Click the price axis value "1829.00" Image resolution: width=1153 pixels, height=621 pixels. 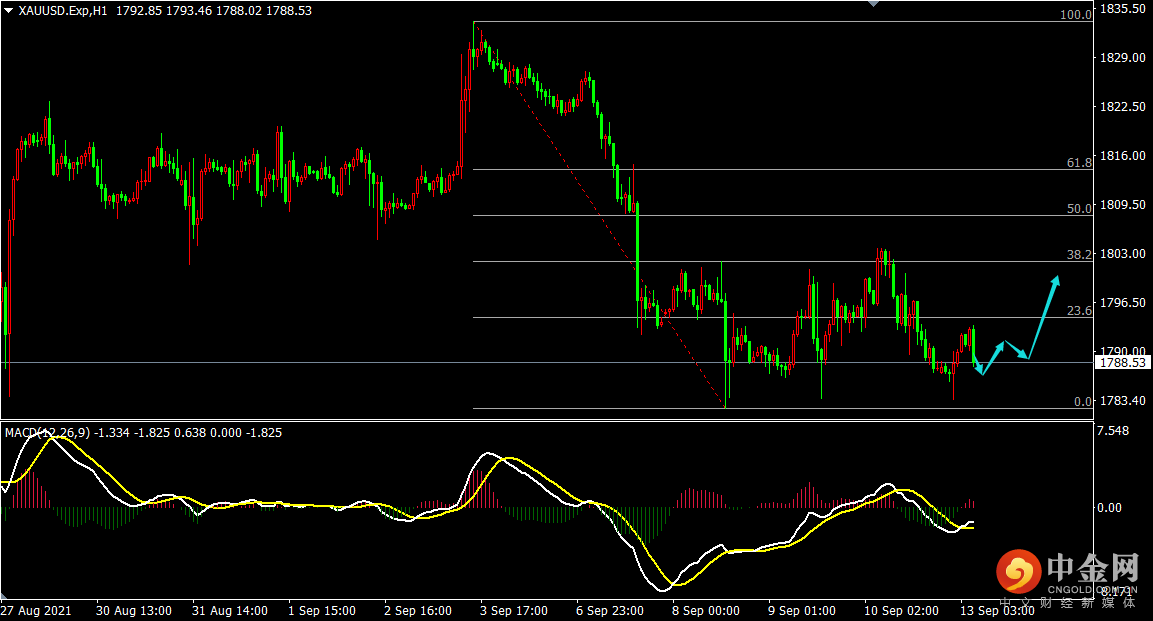pyautogui.click(x=1122, y=57)
